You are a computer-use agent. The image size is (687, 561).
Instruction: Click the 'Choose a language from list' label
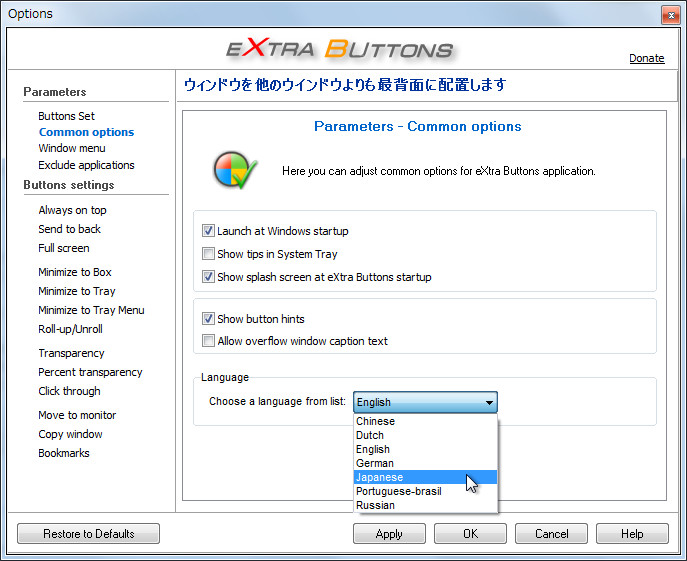(277, 401)
